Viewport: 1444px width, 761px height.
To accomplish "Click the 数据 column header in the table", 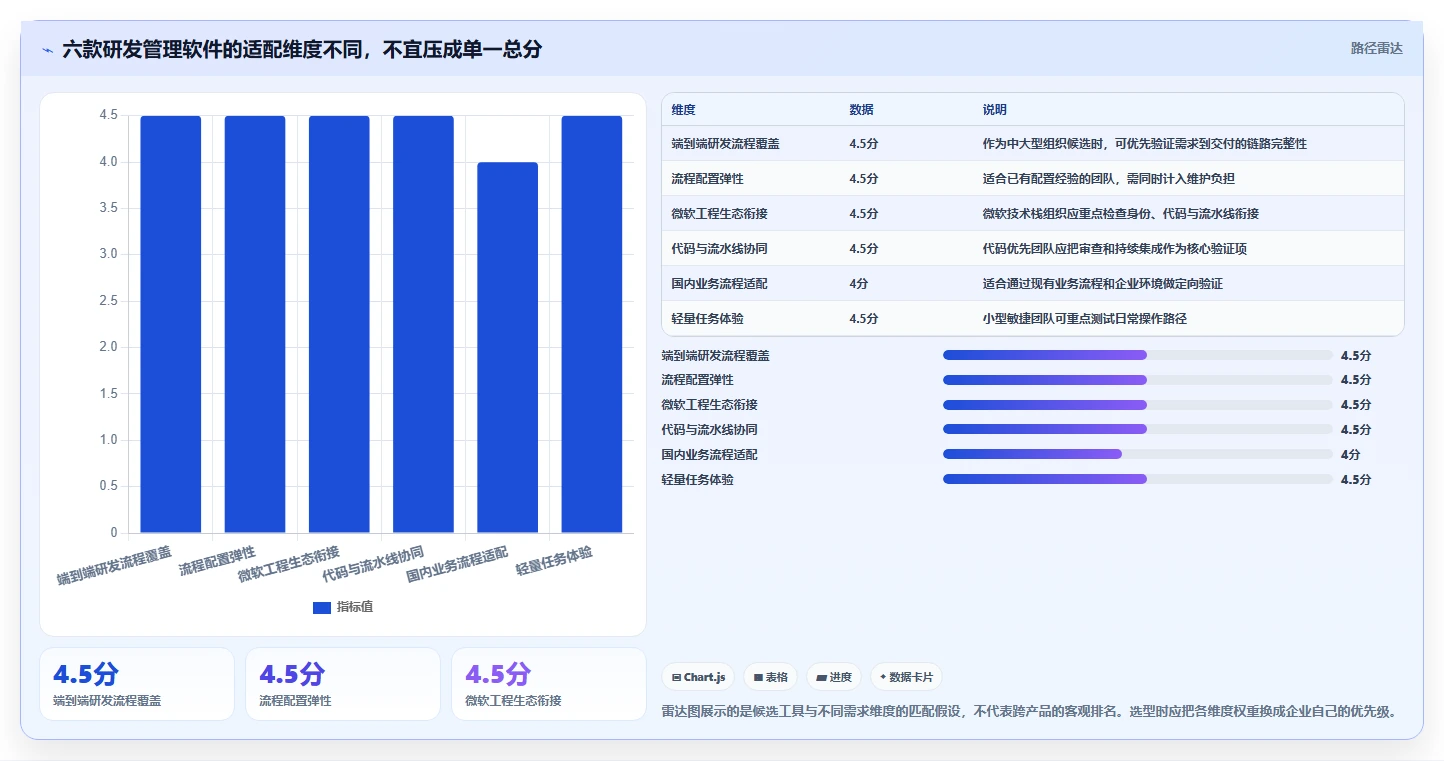I will click(x=862, y=109).
